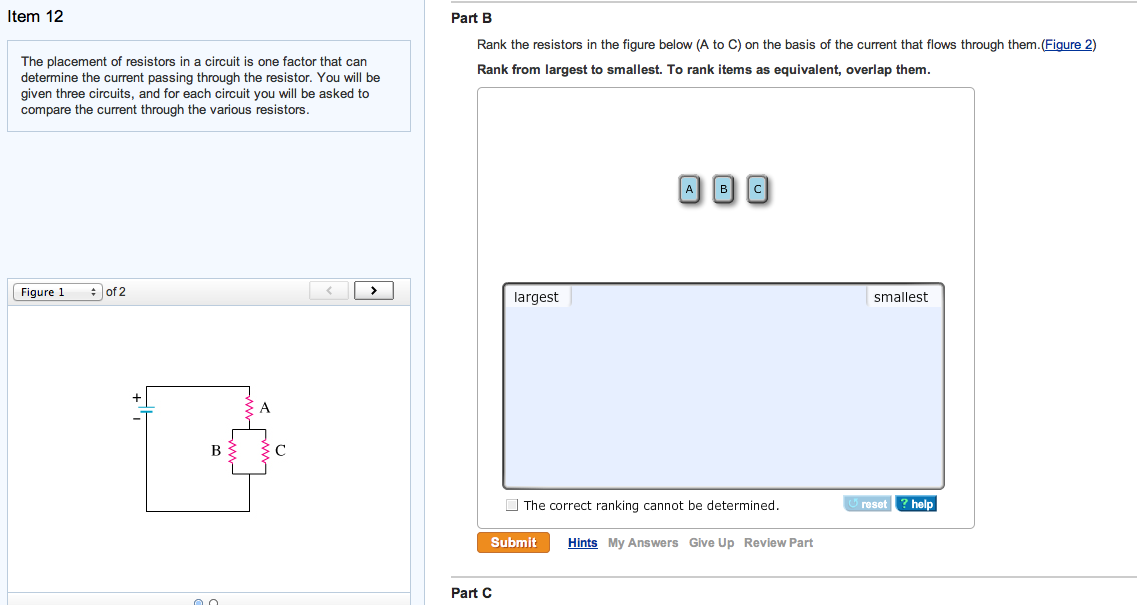Click the previous figure left arrow
Viewport: 1137px width, 605px height.
pyautogui.click(x=329, y=291)
